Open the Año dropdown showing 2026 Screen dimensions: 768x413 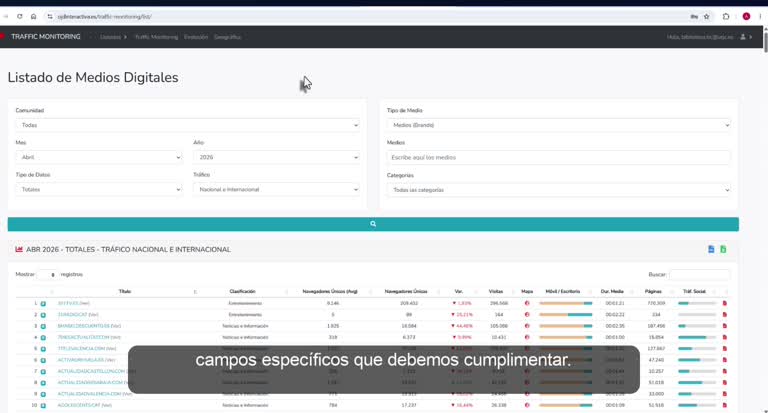click(x=276, y=157)
